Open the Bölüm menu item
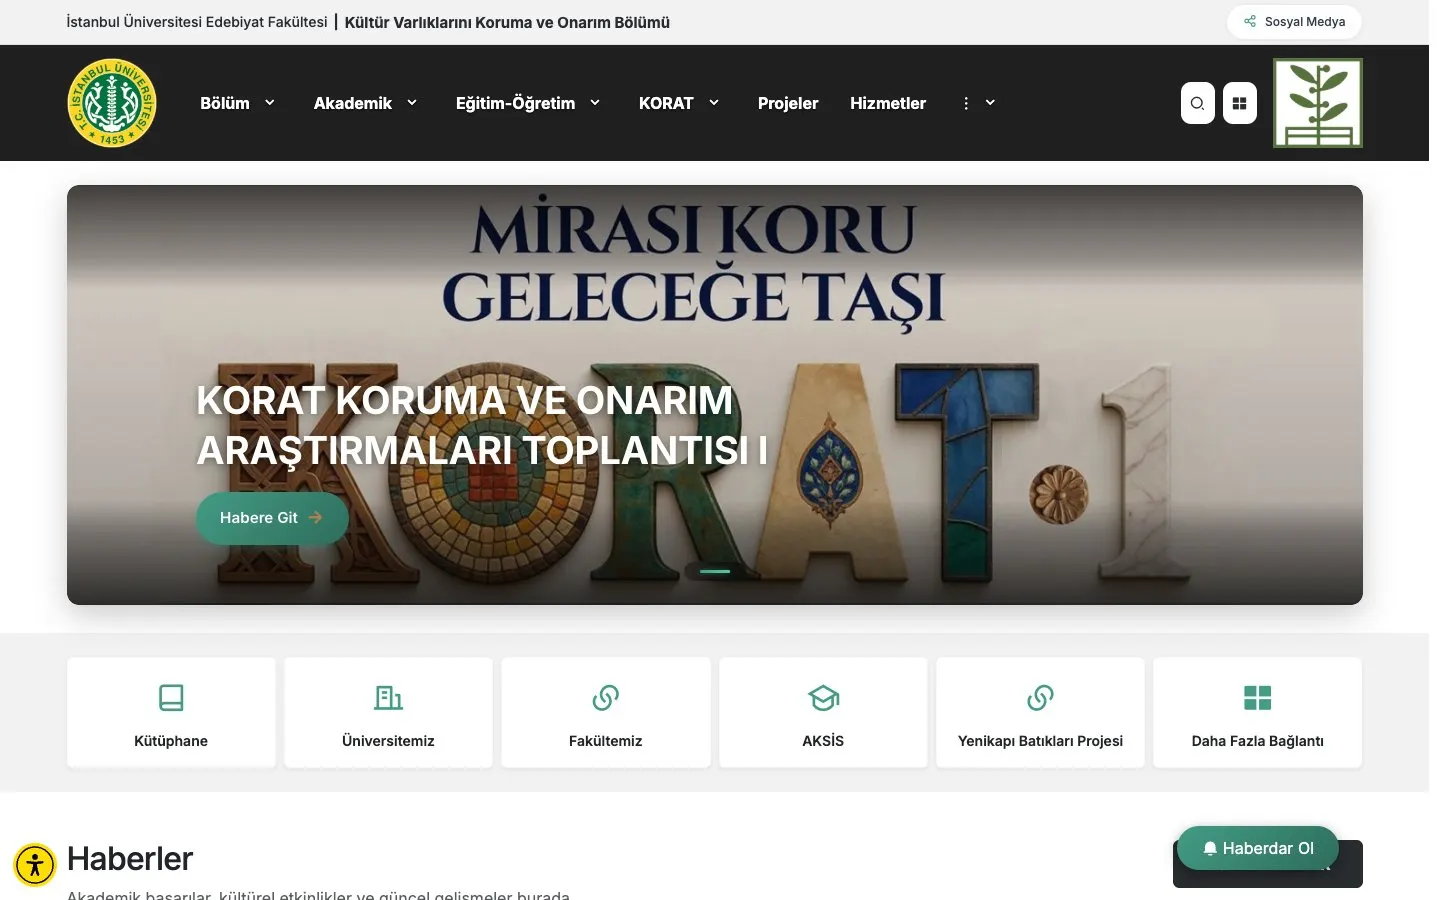The width and height of the screenshot is (1440, 900). 225,103
